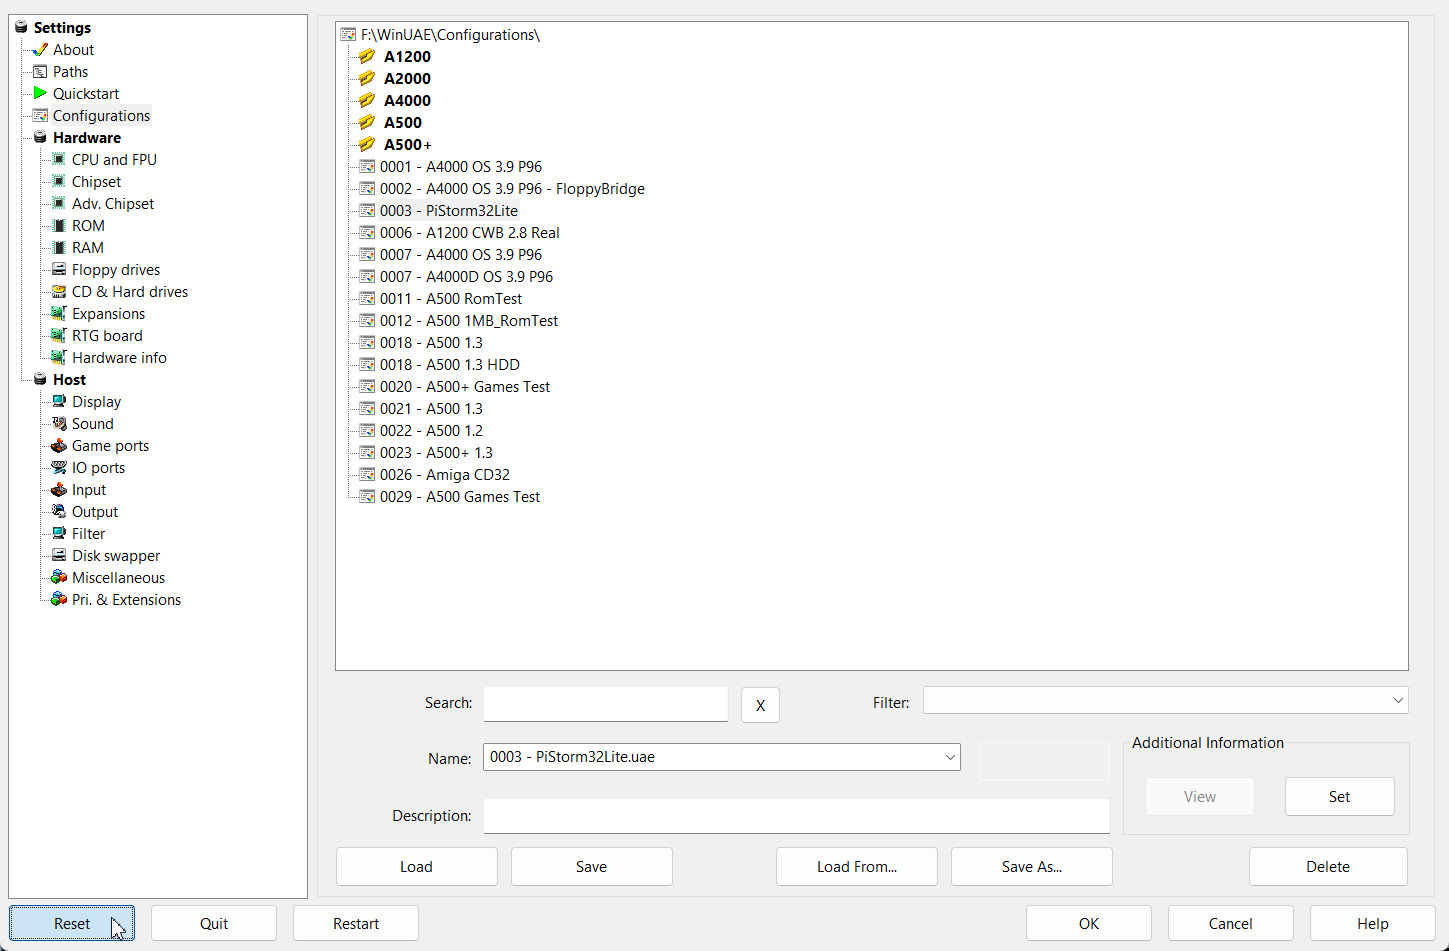Viewport: 1449px width, 951px height.
Task: Click the Reset button
Action: (x=72, y=924)
